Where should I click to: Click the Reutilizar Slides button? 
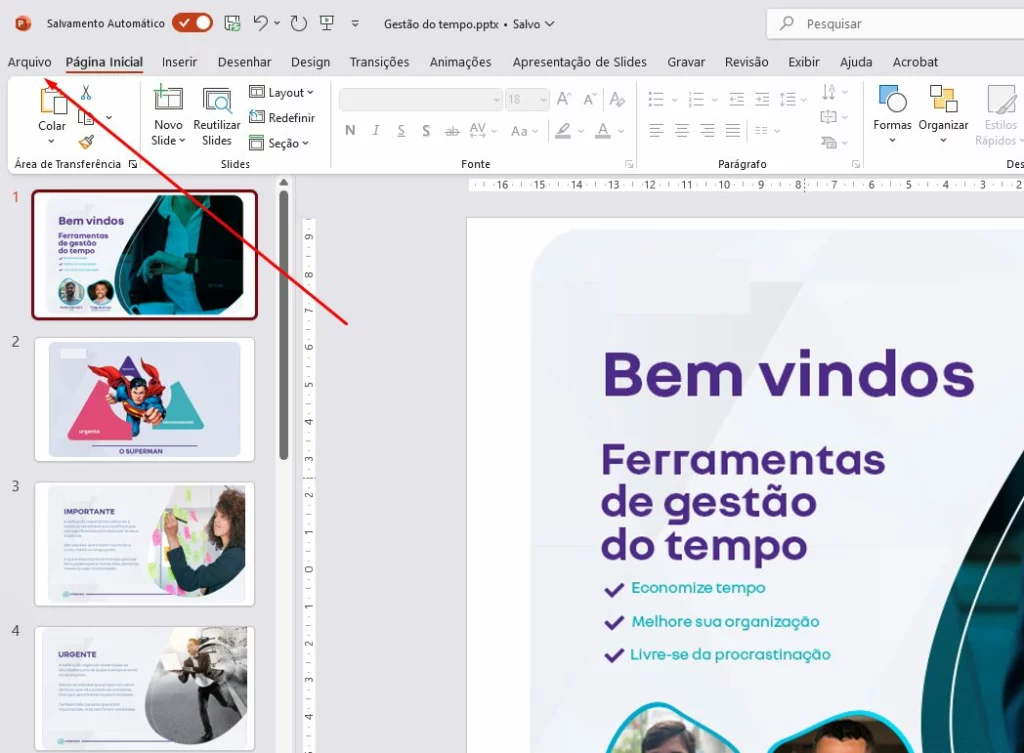217,116
